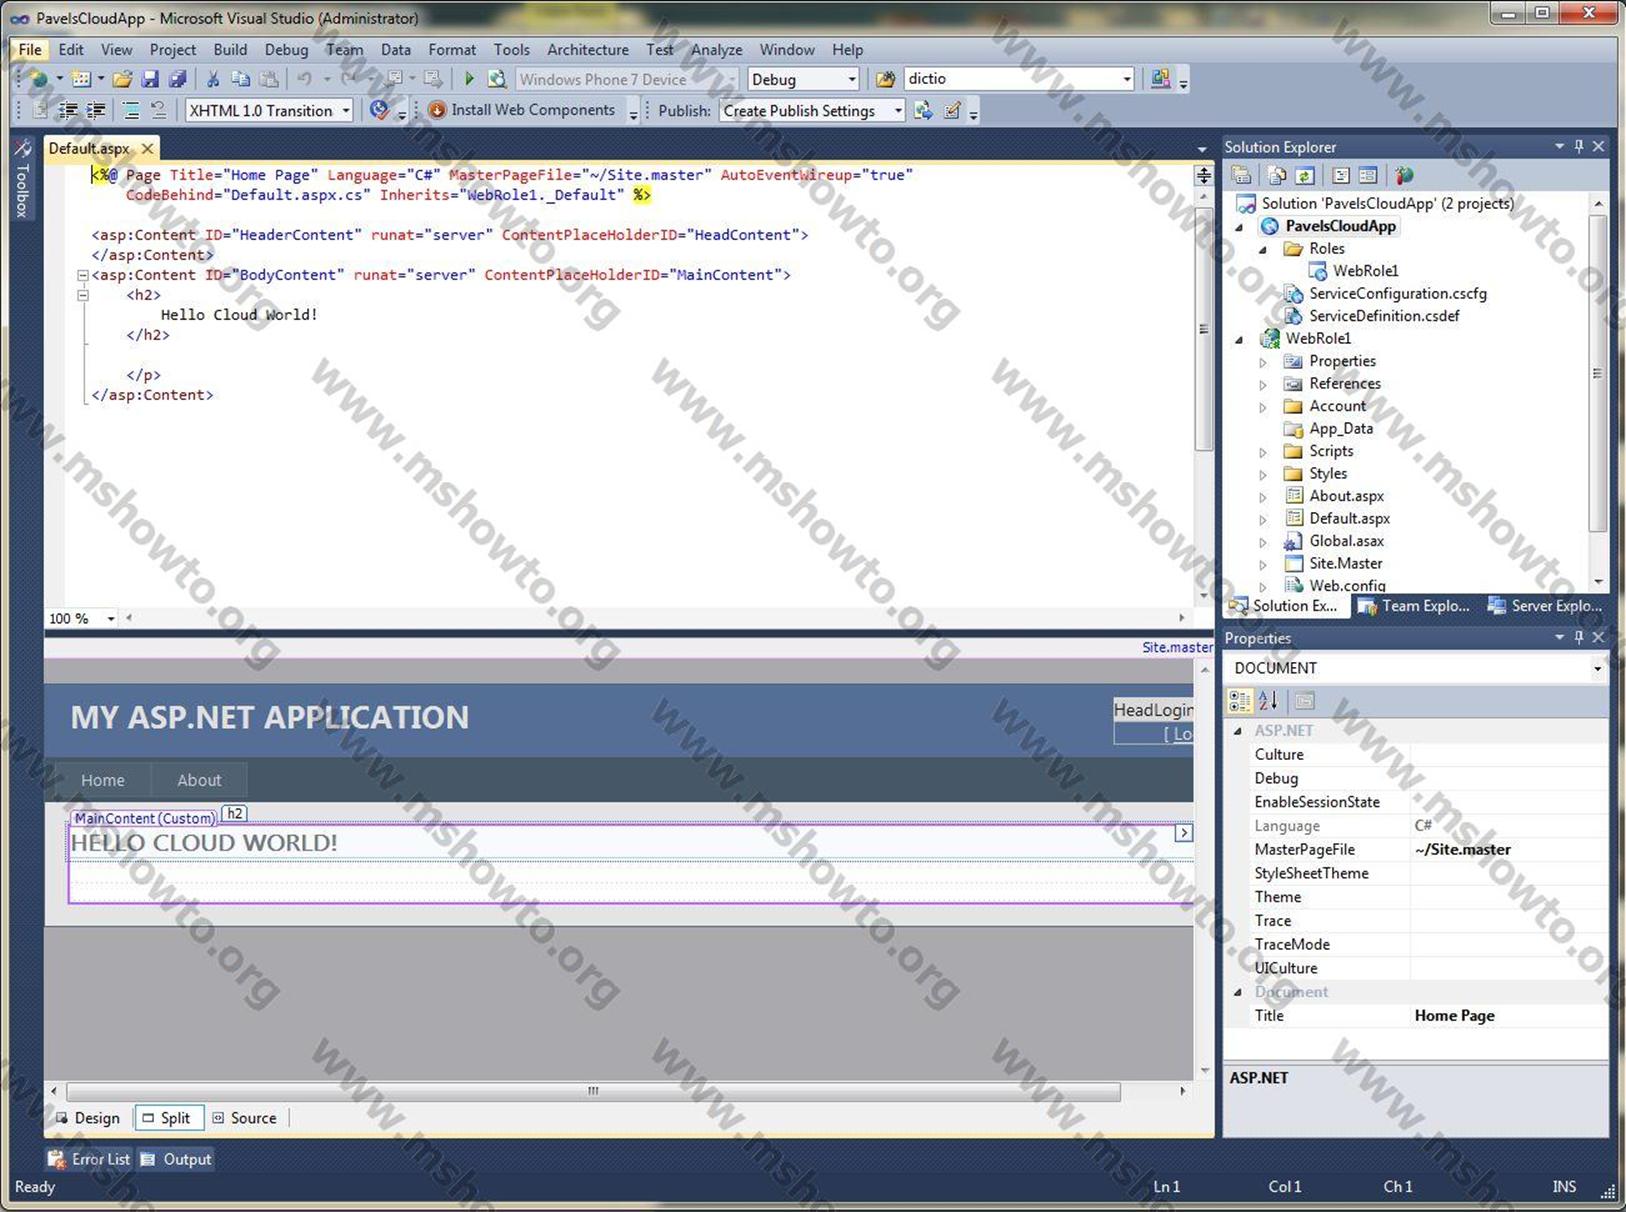Expand the Account folder
Viewport: 1626px width, 1212px height.
tap(1263, 407)
